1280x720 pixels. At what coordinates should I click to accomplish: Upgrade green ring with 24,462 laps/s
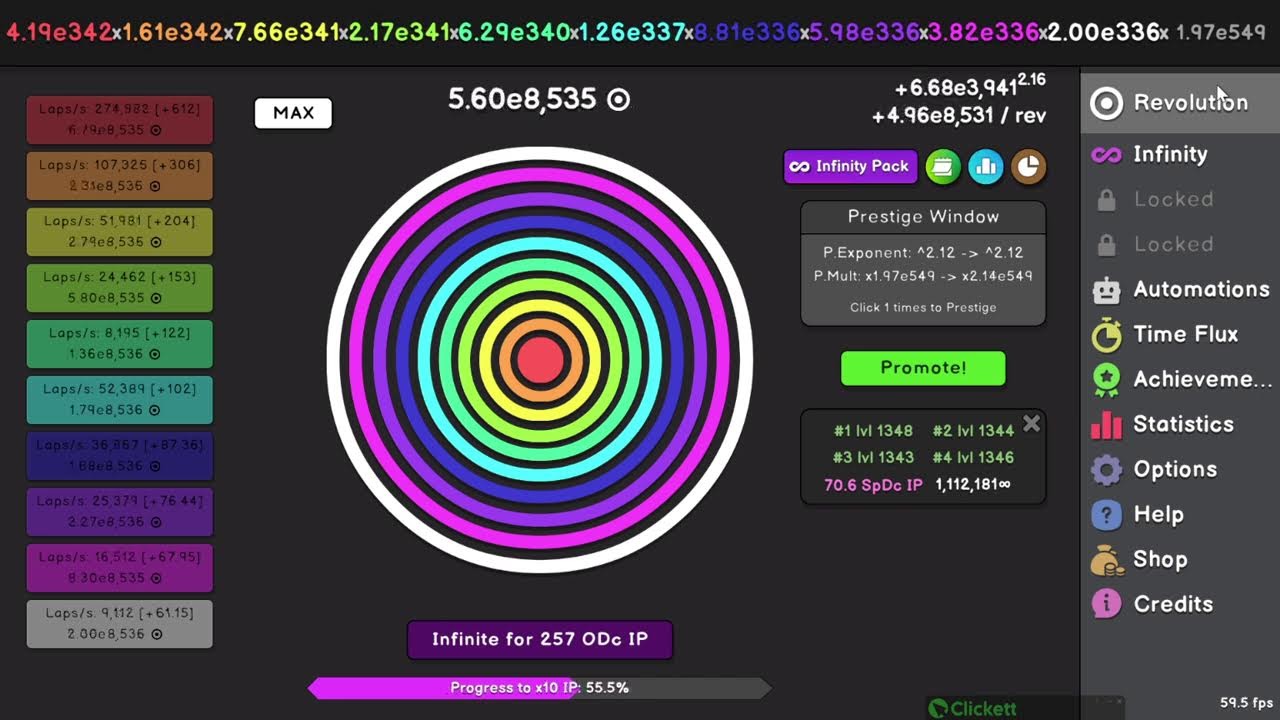(x=120, y=288)
